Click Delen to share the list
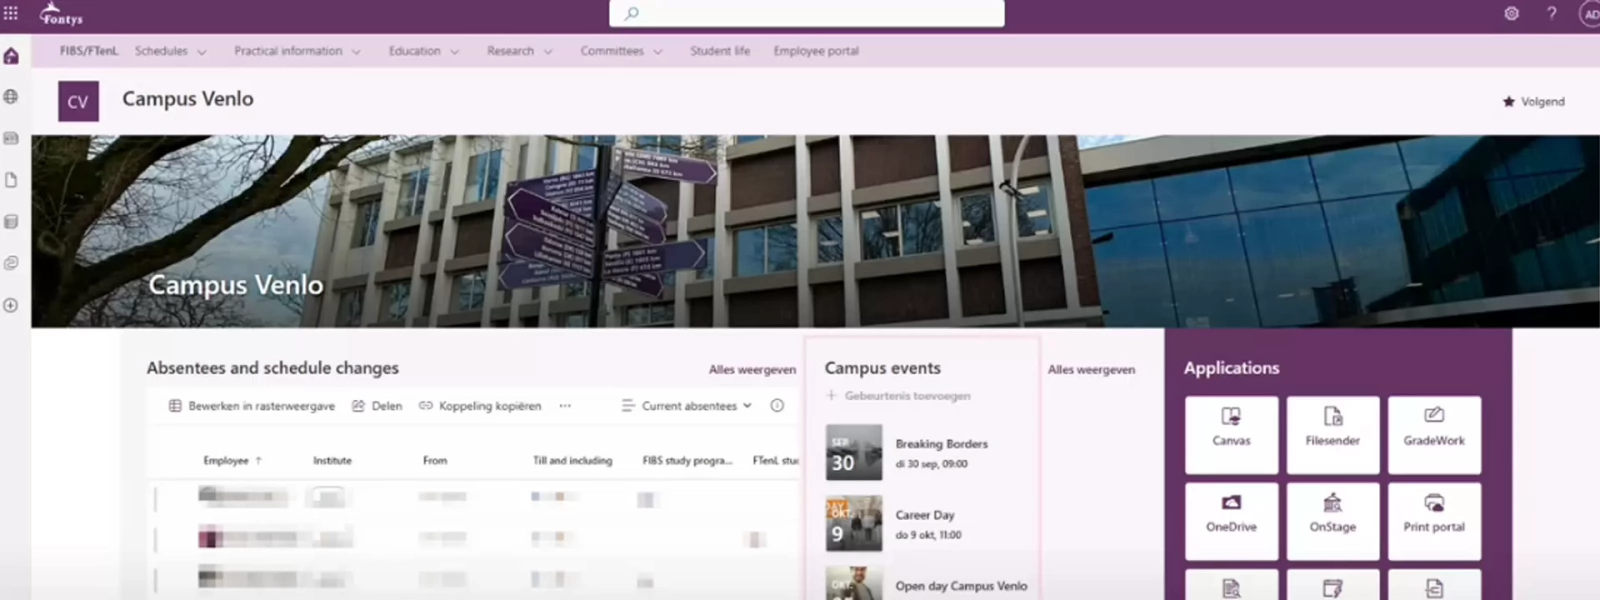This screenshot has height=600, width=1600. click(x=377, y=406)
